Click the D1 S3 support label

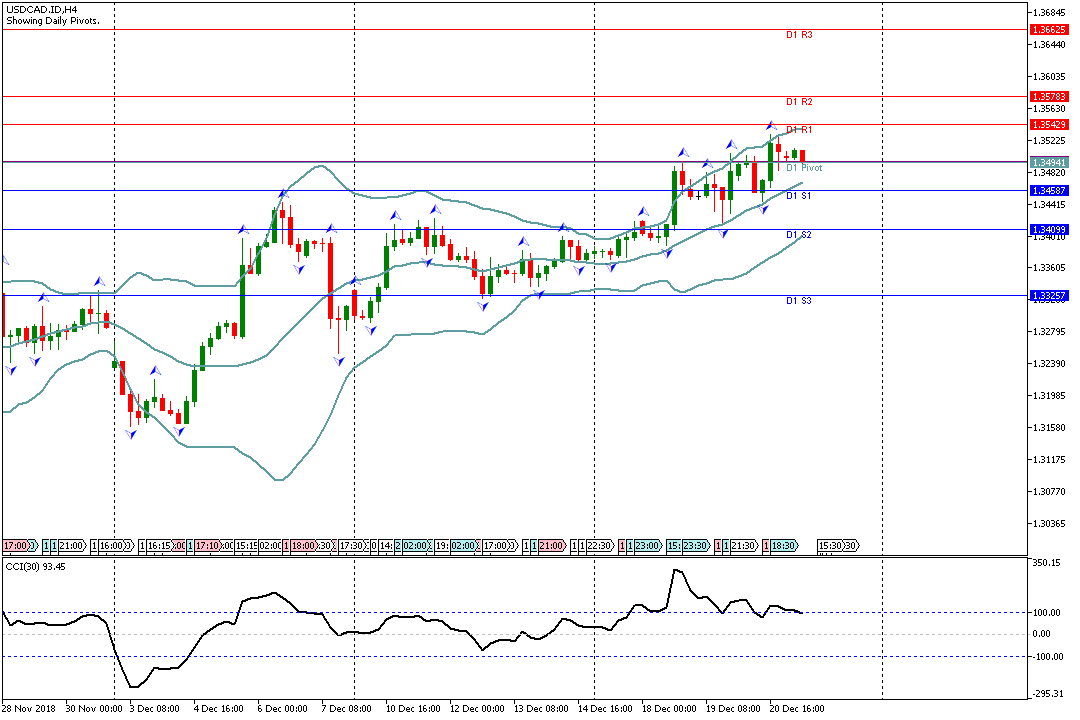coord(798,300)
